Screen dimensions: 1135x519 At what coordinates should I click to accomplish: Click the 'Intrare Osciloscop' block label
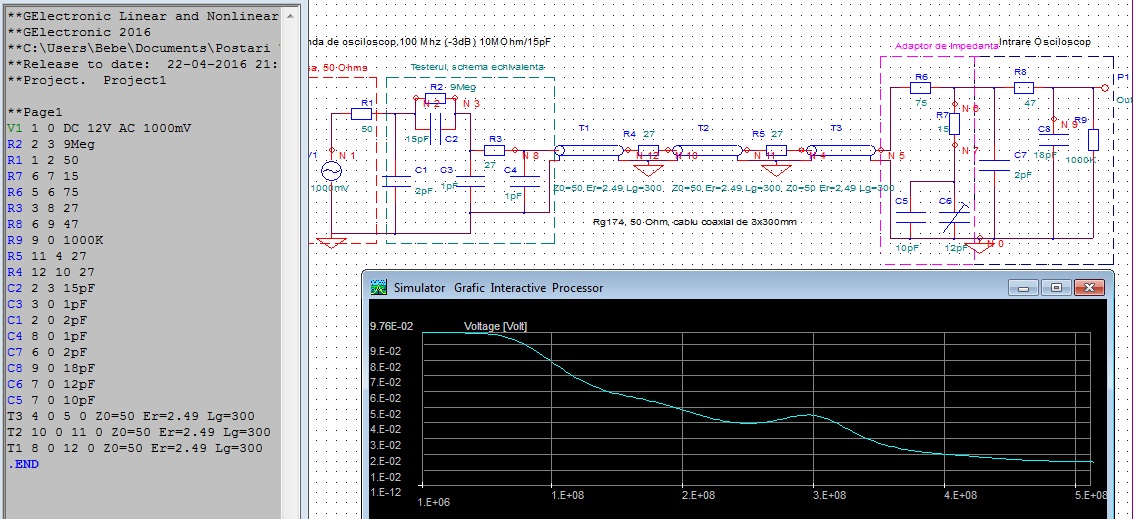tap(1045, 43)
